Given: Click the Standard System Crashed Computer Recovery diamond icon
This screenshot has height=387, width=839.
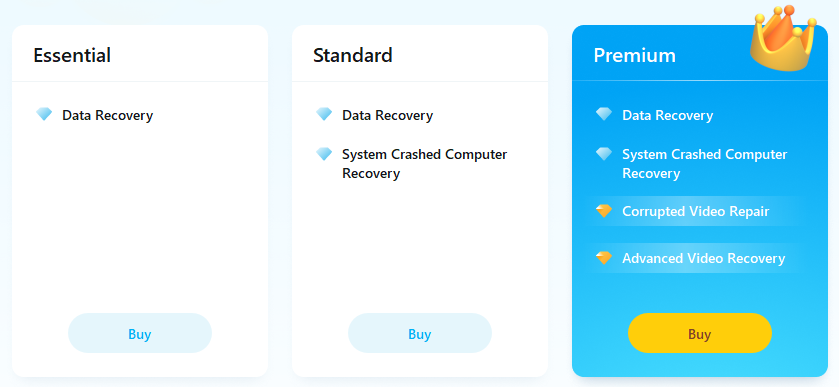Looking at the screenshot, I should coord(324,154).
